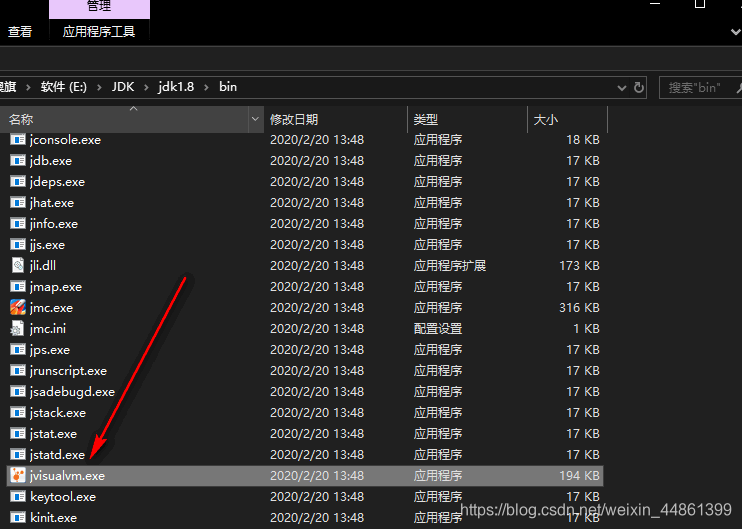Click the jinfo.exe file icon
Screen dimensions: 742x529
click(x=18, y=224)
